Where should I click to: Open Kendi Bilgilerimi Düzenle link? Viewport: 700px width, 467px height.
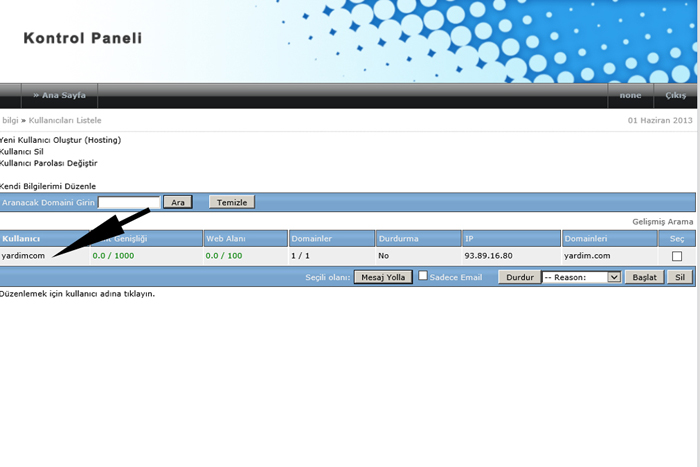[x=48, y=186]
